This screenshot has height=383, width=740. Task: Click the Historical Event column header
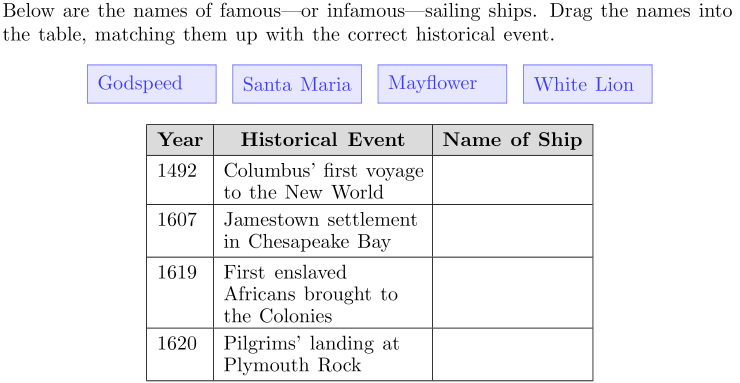coord(323,140)
